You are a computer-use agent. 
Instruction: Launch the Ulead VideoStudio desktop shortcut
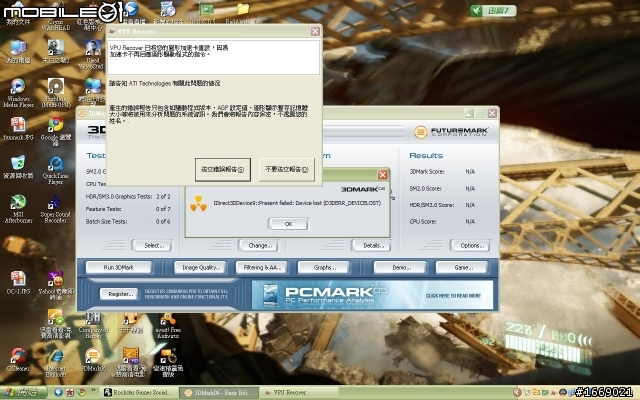pos(93,55)
